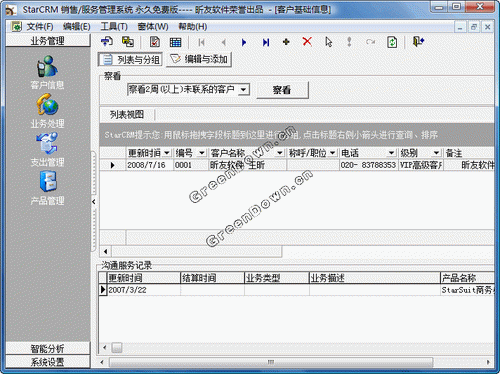
Task: Open the 客户信息 sidebar icon
Action: point(47,66)
